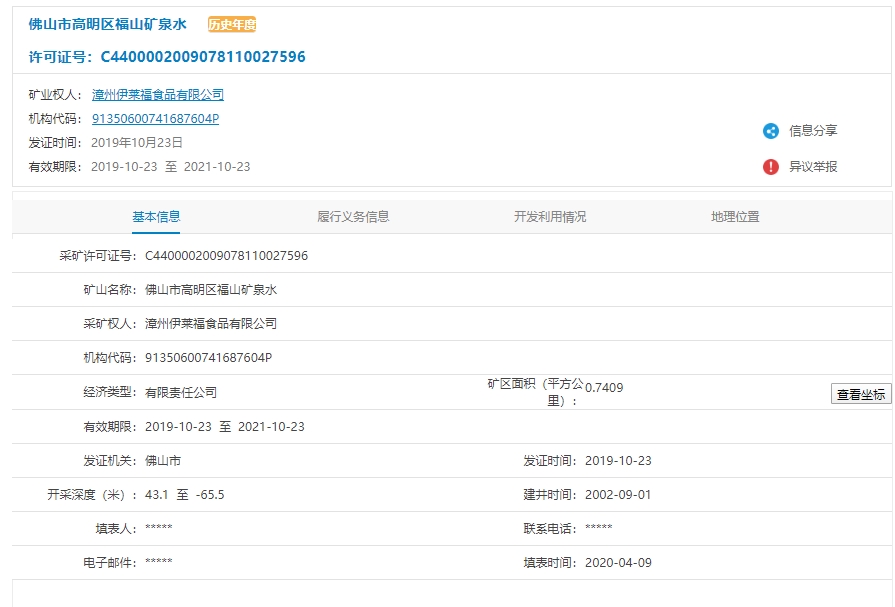Open the 信息分享 text link
Image resolution: width=895 pixels, height=607 pixels.
point(813,131)
